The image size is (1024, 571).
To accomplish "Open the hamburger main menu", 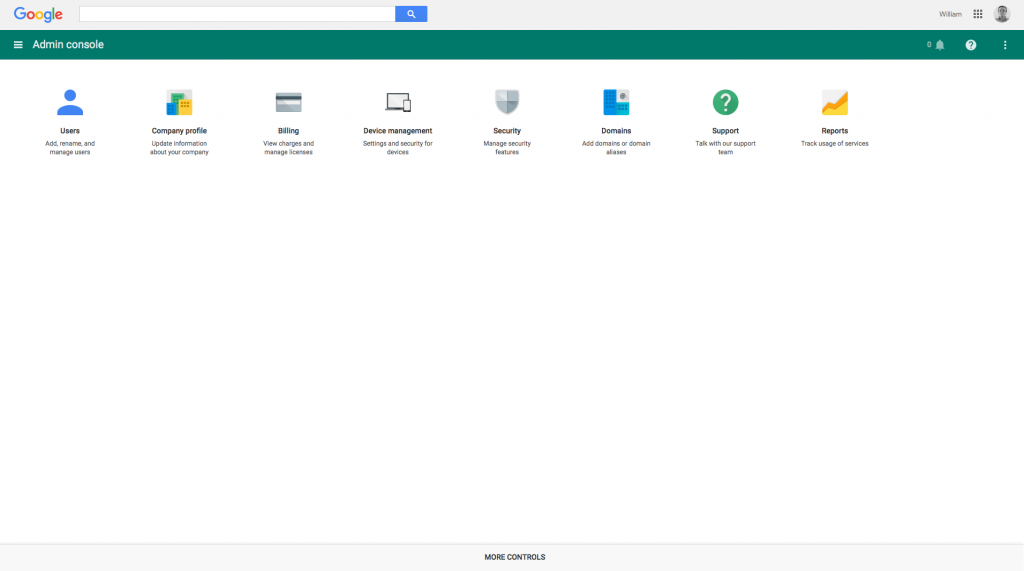I will pos(18,45).
